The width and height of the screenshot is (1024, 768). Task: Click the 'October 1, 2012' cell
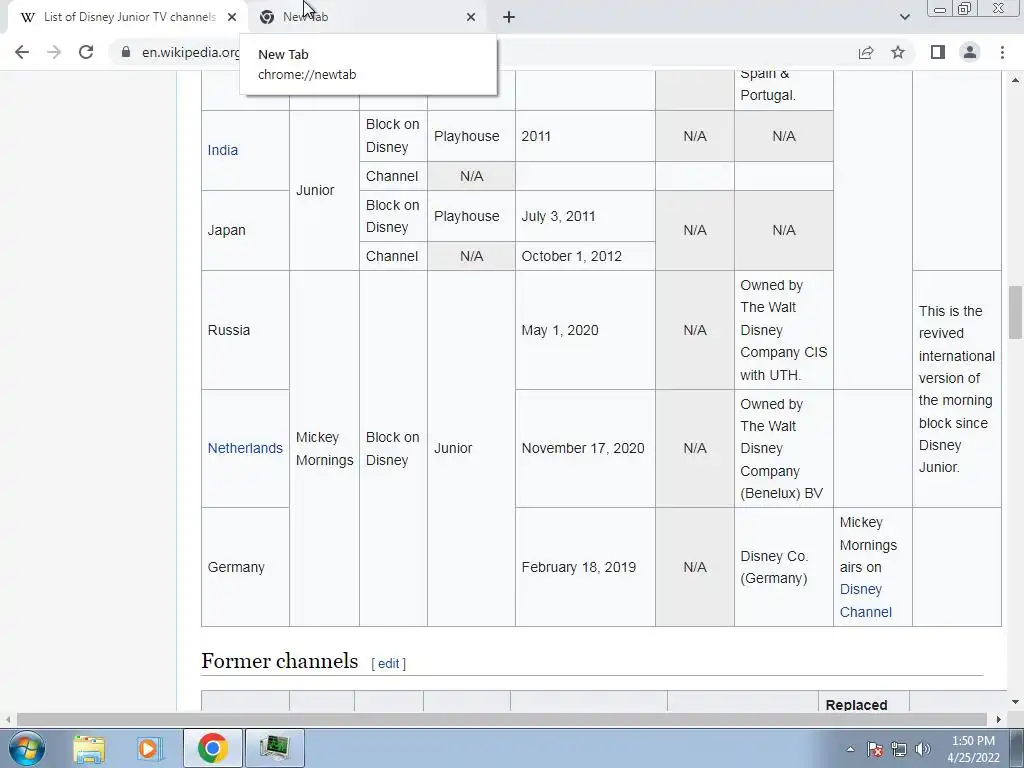(585, 256)
